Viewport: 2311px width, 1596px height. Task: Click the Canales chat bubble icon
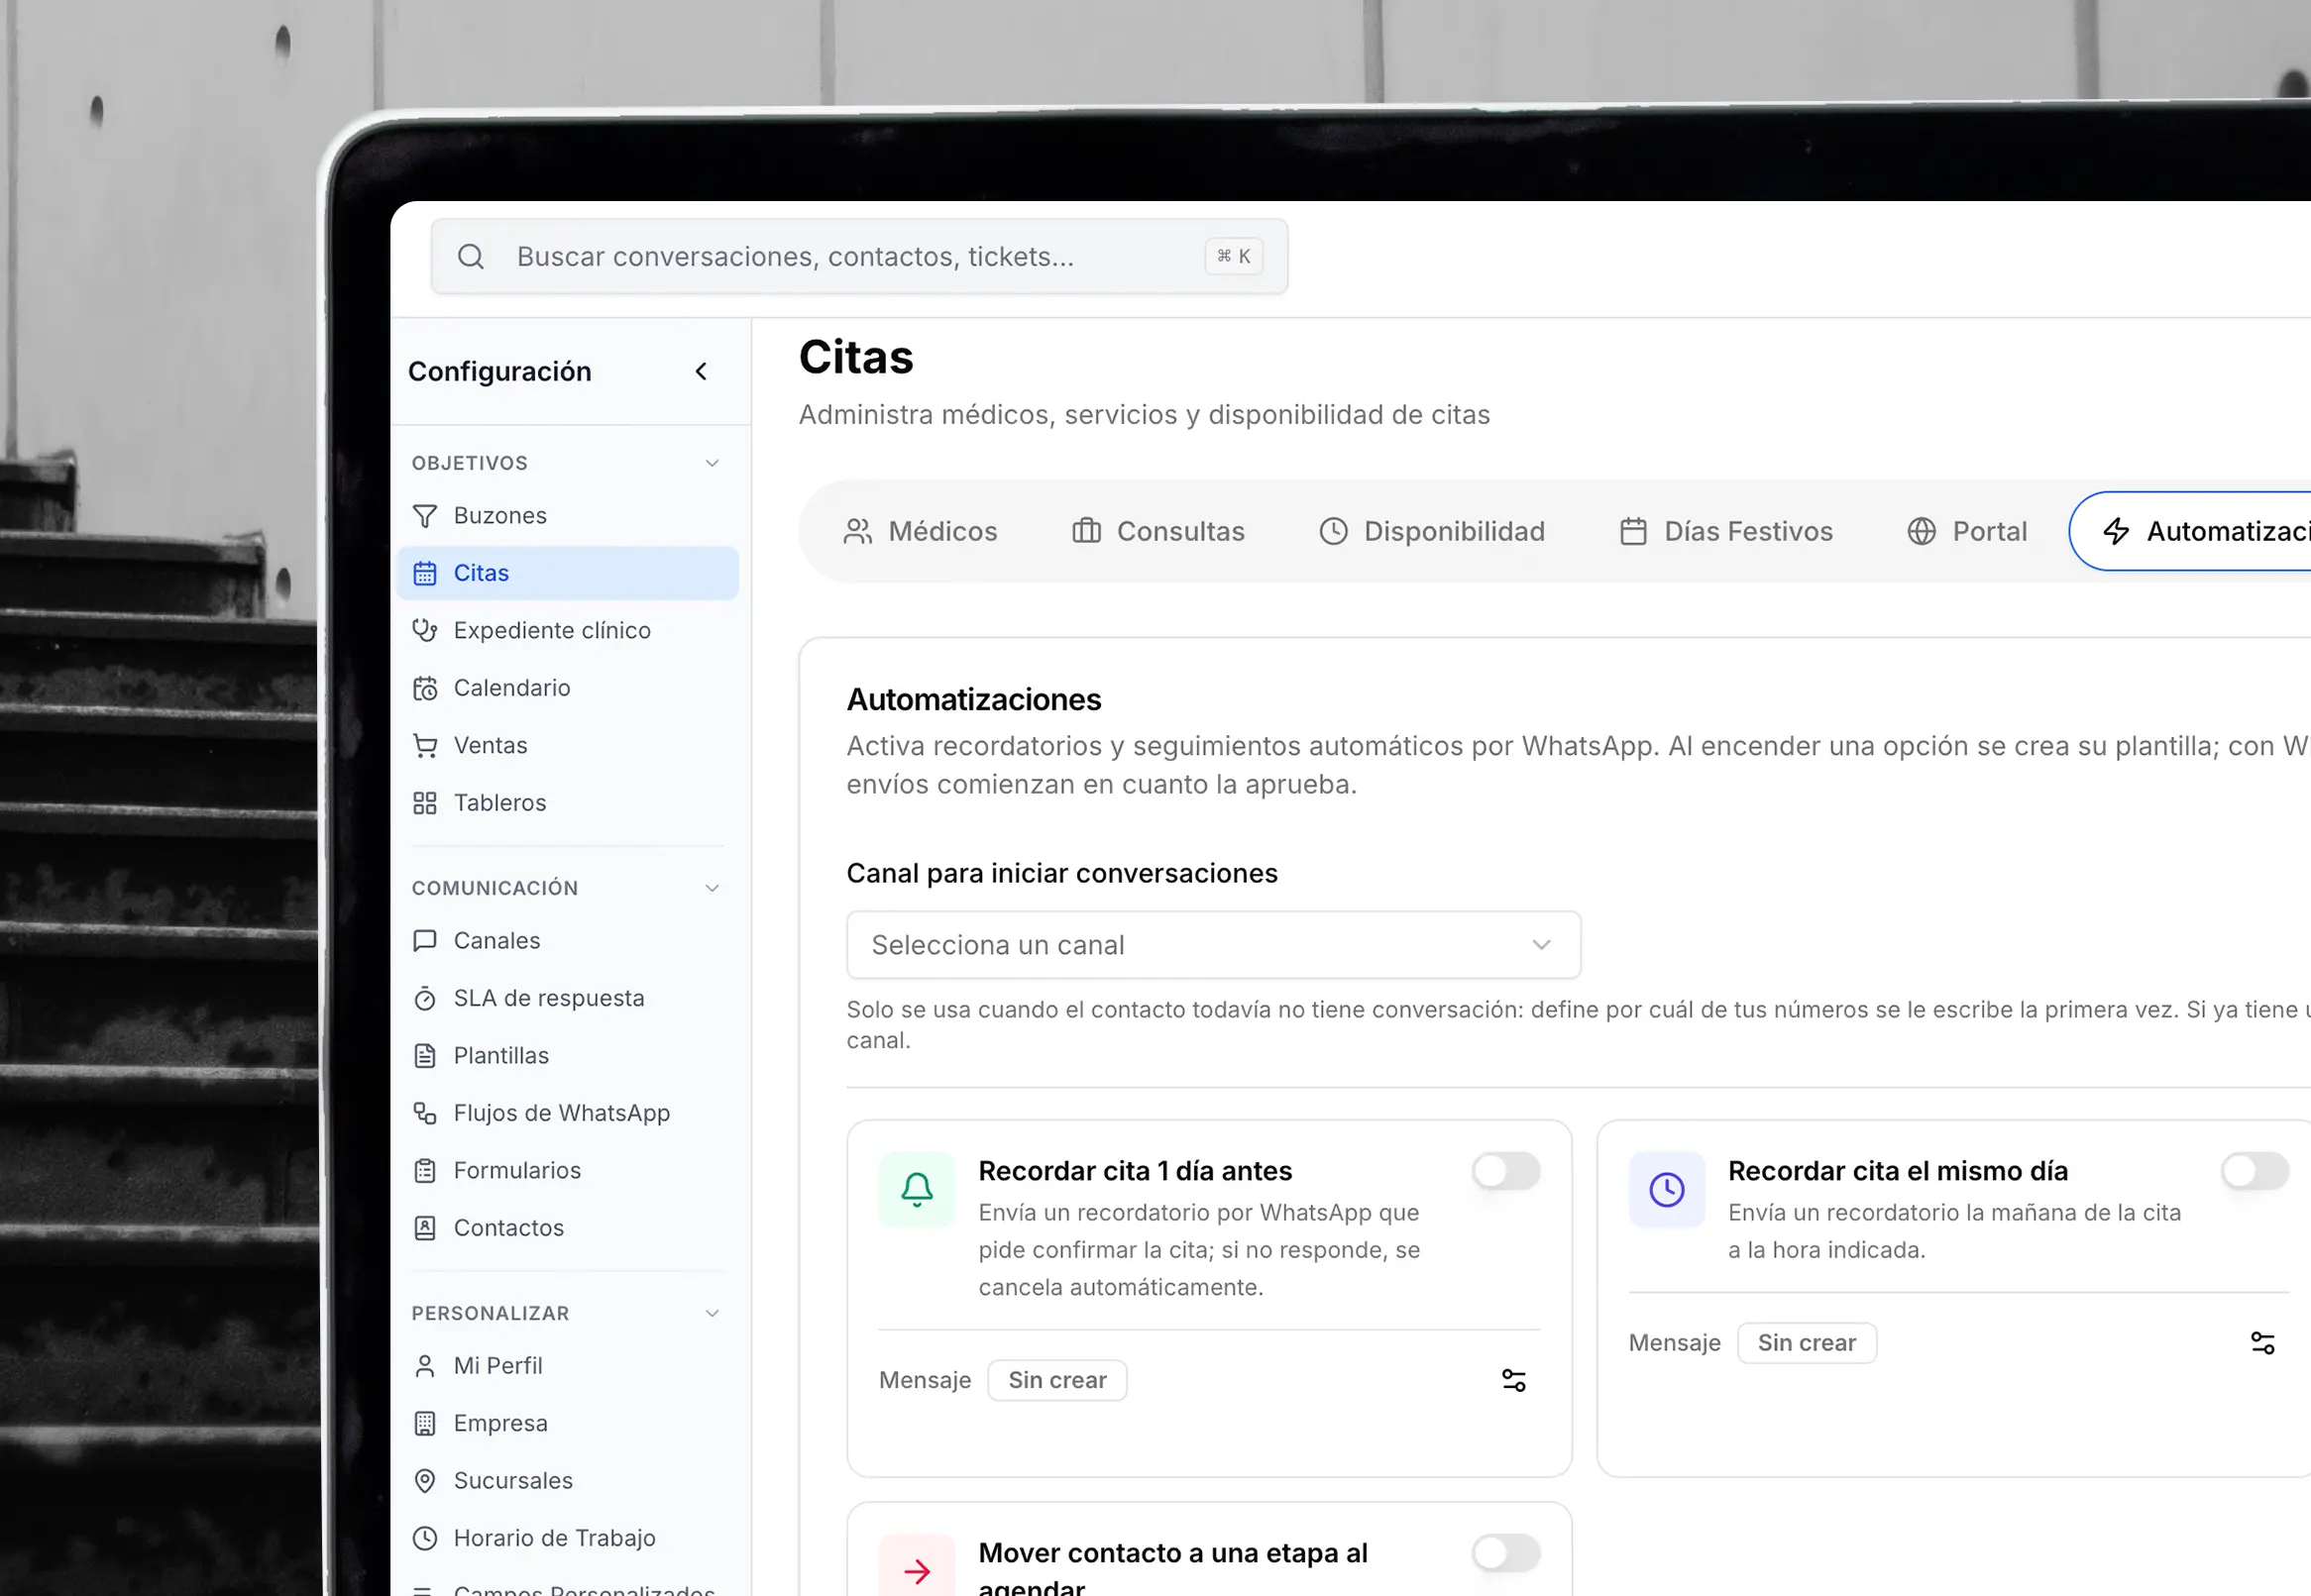coord(425,941)
